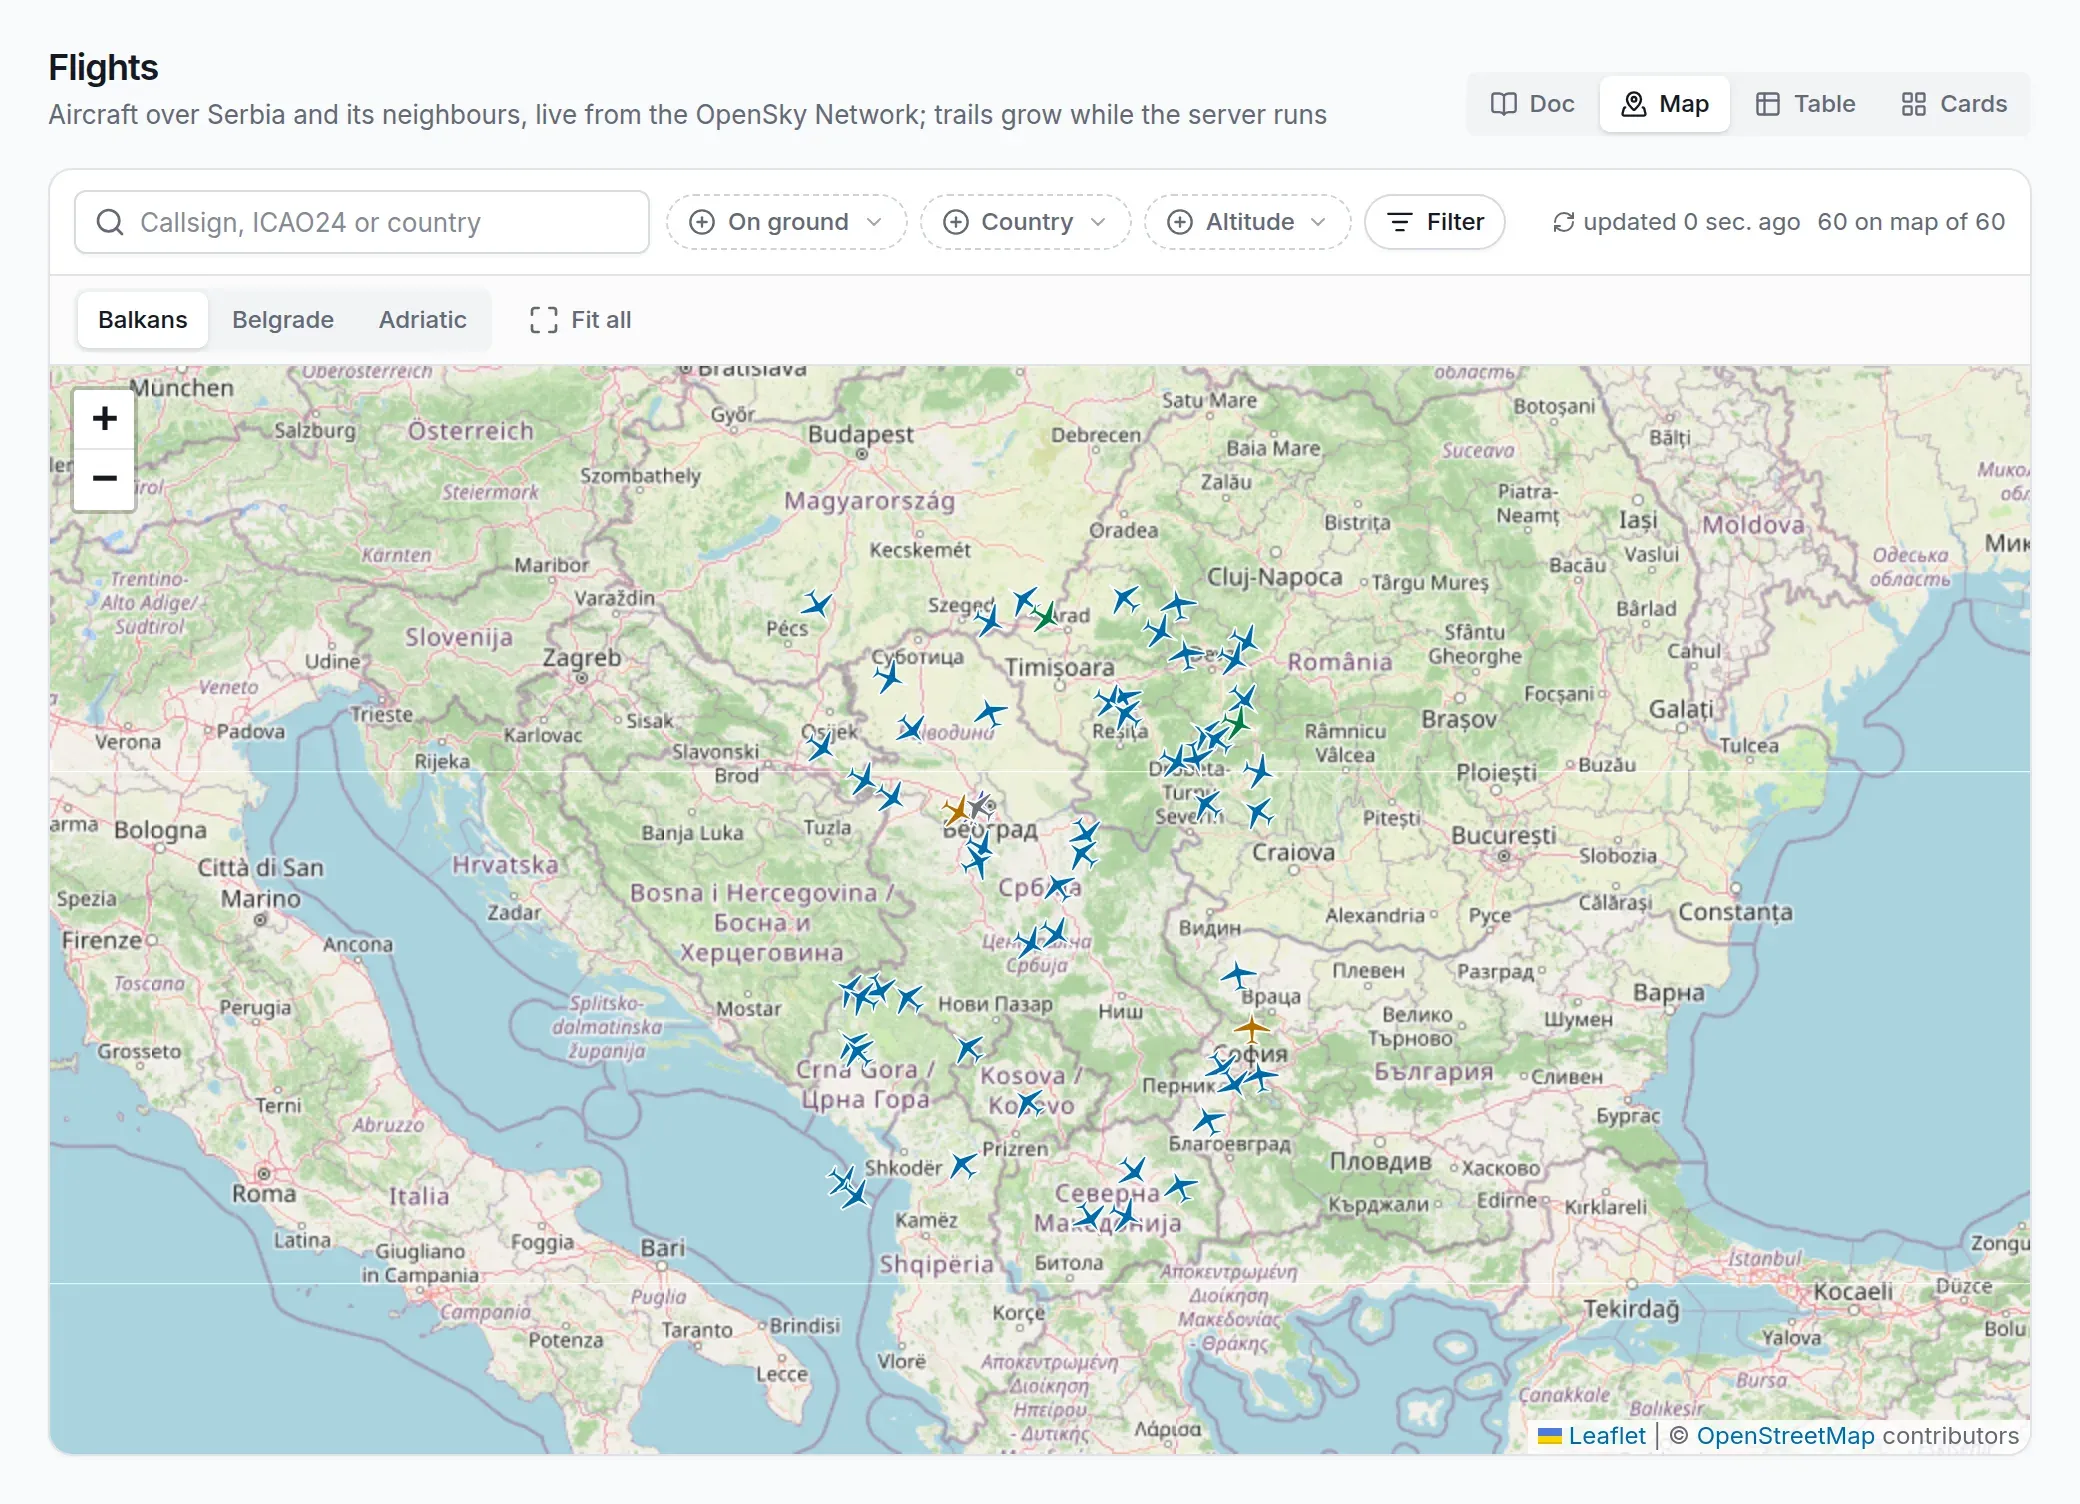This screenshot has height=1504, width=2080.
Task: Select the Balkans region preset
Action: [143, 320]
